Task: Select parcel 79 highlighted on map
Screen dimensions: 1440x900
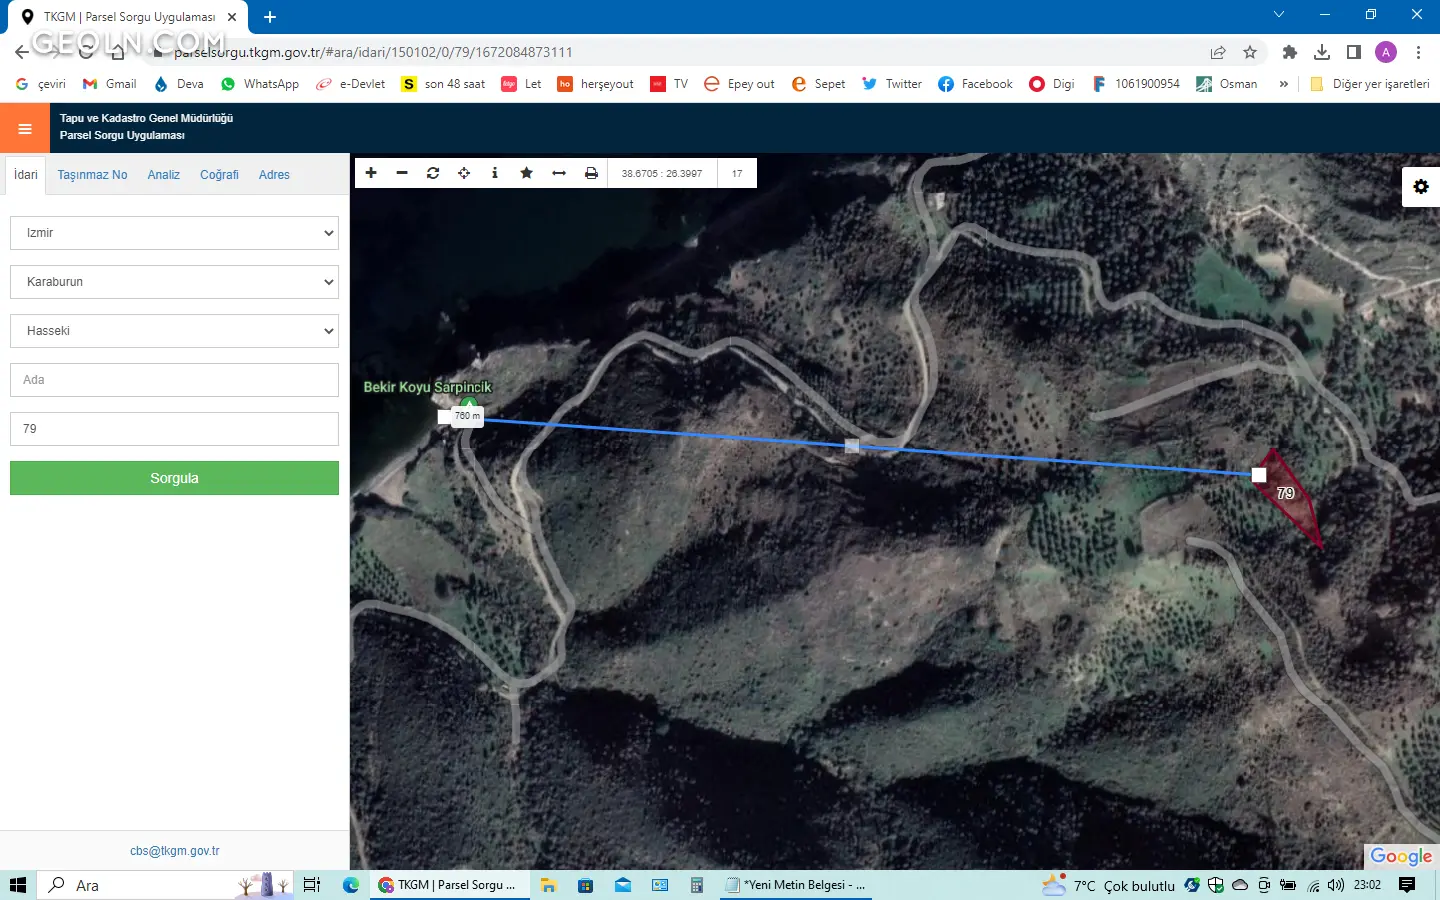Action: pos(1290,500)
